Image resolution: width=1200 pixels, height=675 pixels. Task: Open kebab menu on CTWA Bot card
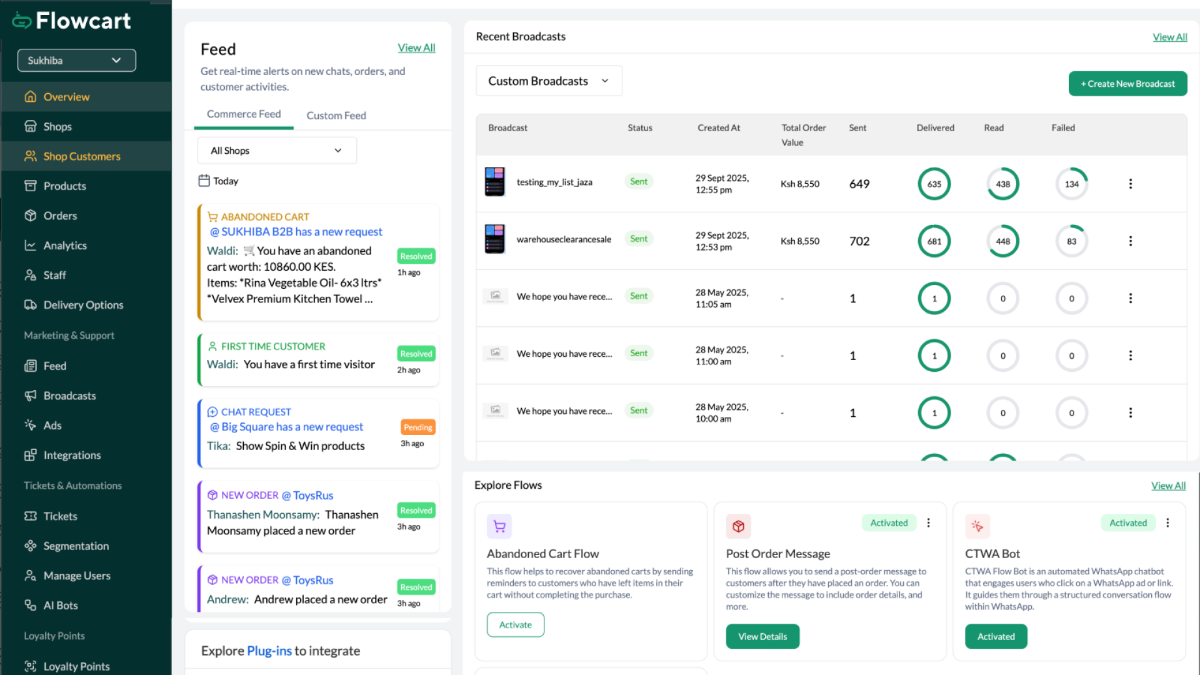pos(1167,523)
